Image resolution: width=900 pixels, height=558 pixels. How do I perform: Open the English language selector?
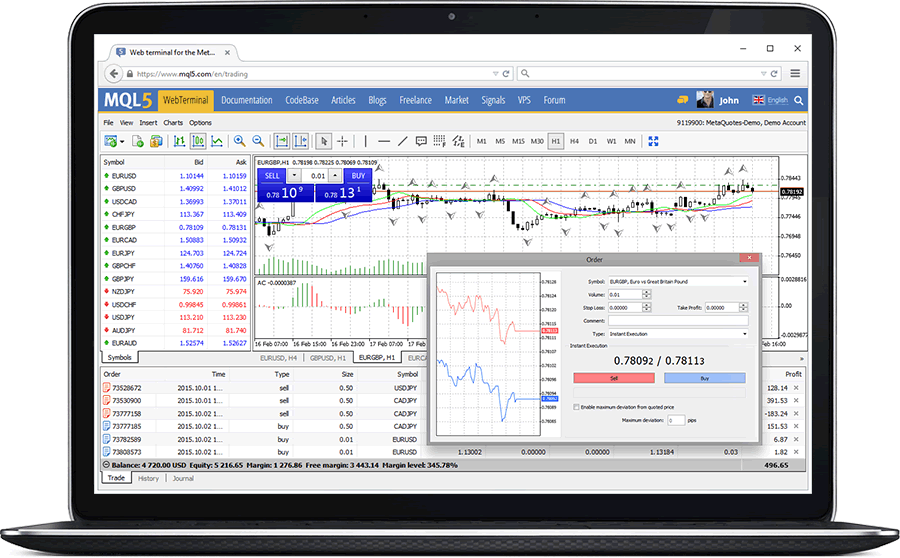click(x=770, y=100)
